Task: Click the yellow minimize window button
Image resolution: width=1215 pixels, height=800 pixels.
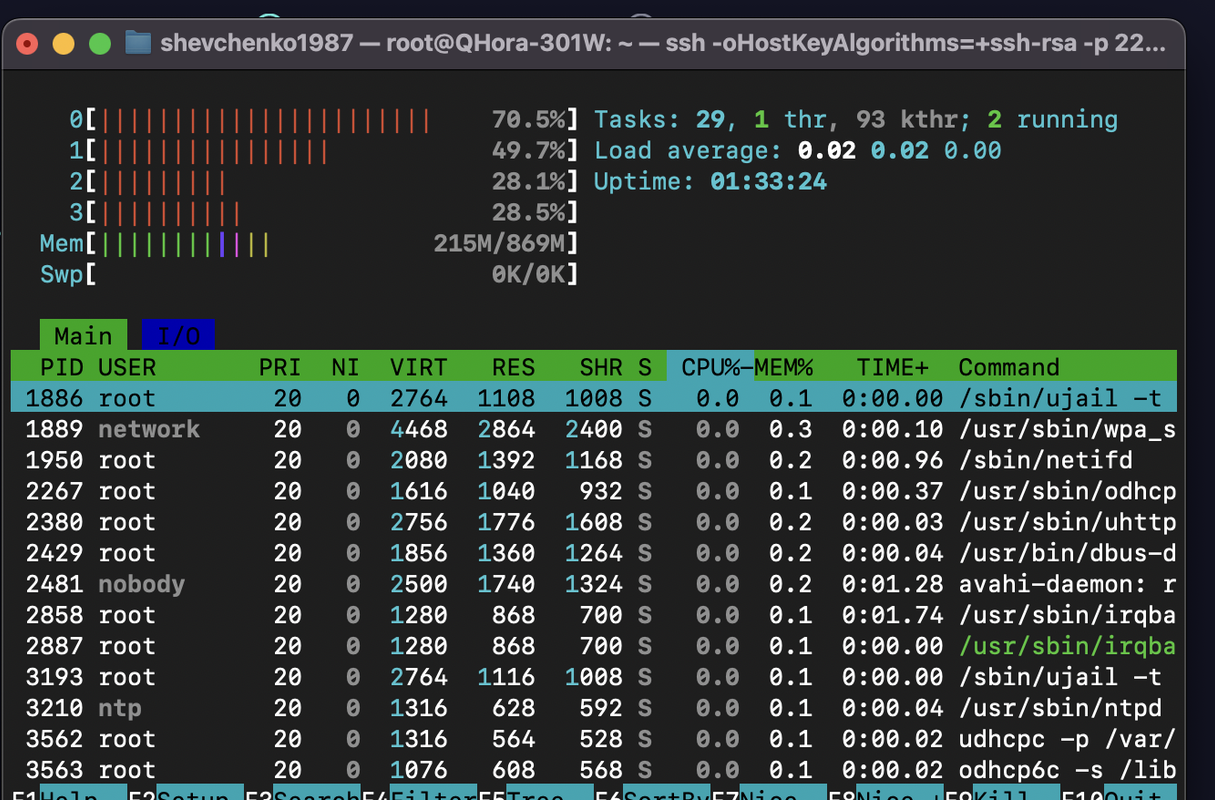Action: point(63,43)
